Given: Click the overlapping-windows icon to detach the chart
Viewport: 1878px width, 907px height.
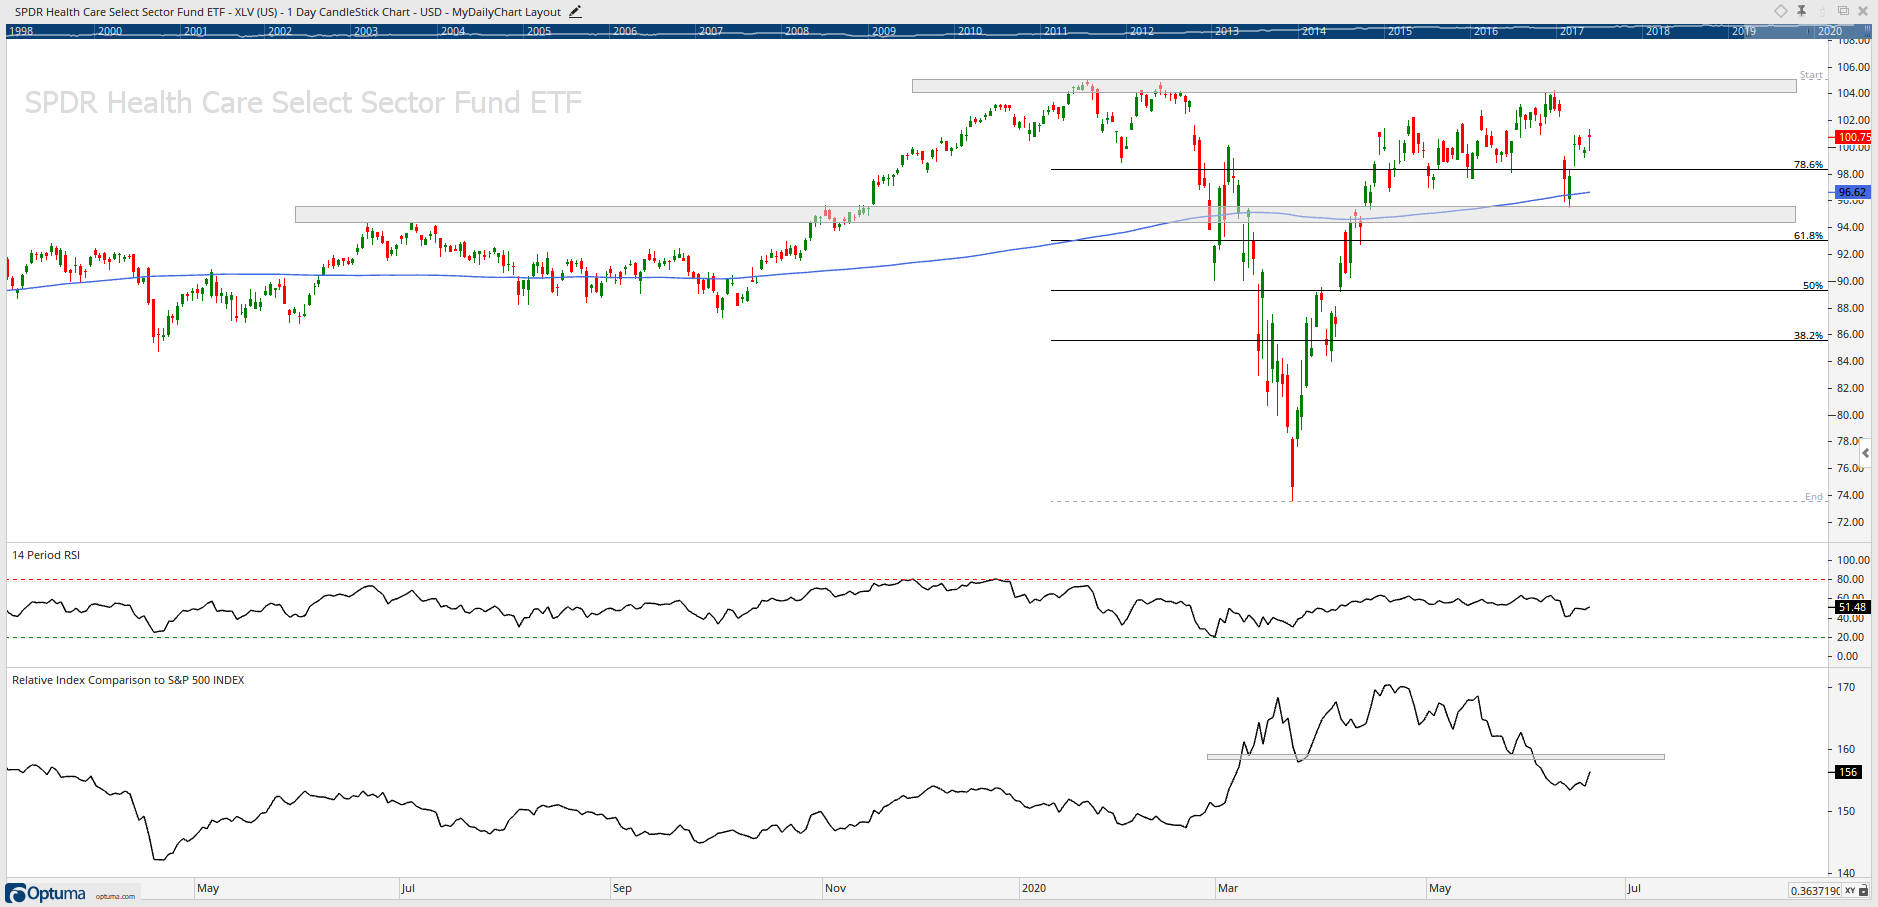Looking at the screenshot, I should (x=1843, y=11).
